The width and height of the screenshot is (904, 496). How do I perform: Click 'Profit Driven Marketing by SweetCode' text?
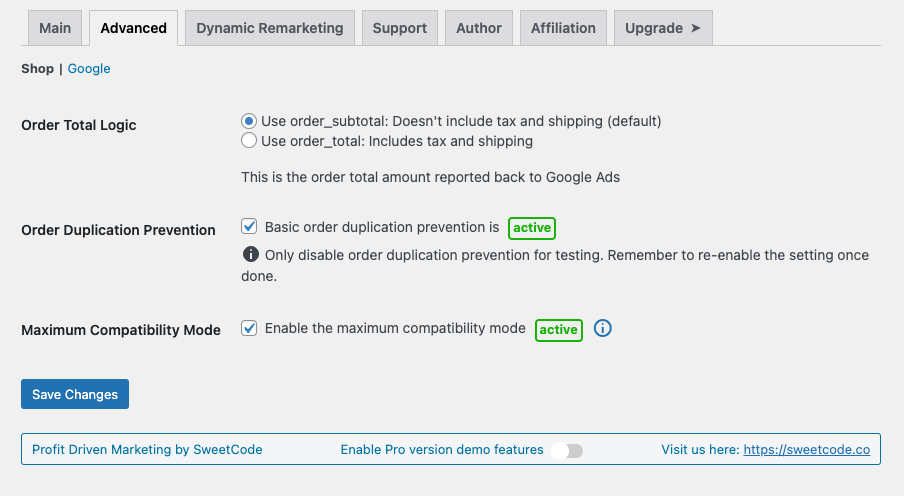[147, 449]
